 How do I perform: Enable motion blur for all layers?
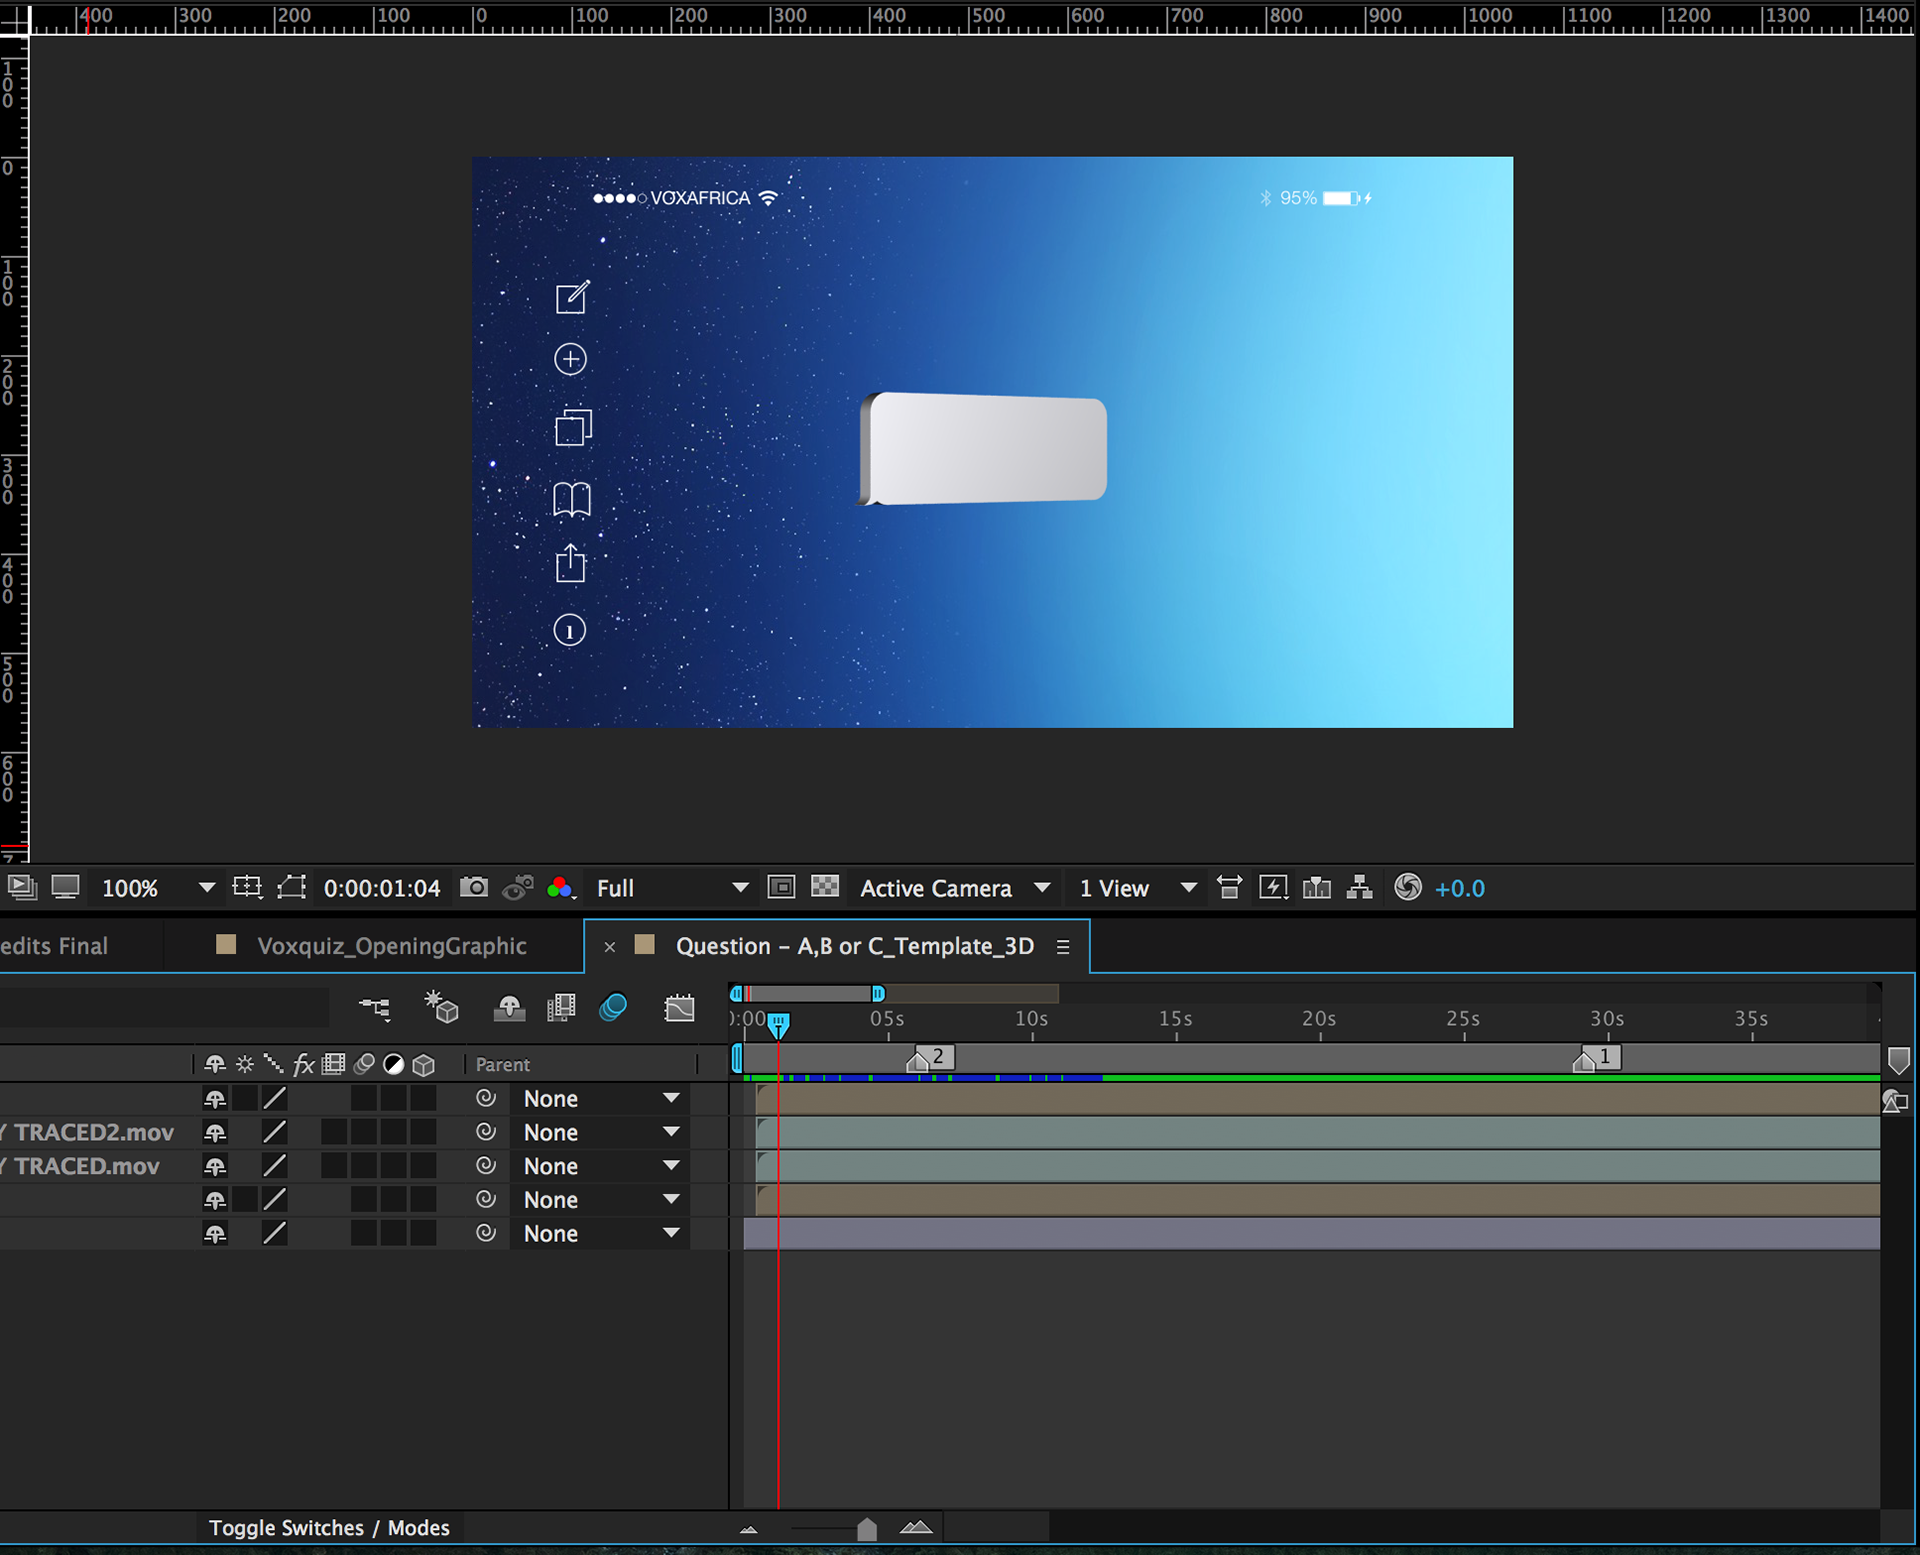click(x=613, y=1008)
